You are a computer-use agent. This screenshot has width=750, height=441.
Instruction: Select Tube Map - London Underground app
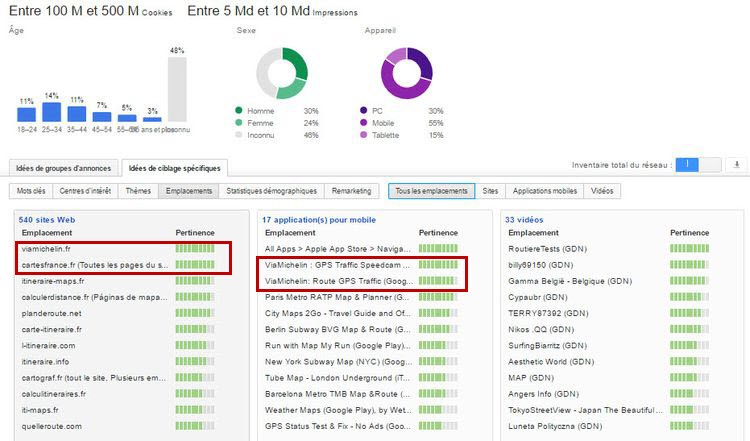(x=338, y=378)
